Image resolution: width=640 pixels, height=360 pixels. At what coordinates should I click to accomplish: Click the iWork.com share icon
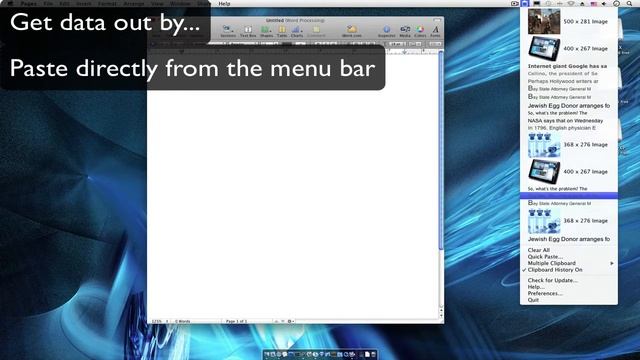(351, 31)
